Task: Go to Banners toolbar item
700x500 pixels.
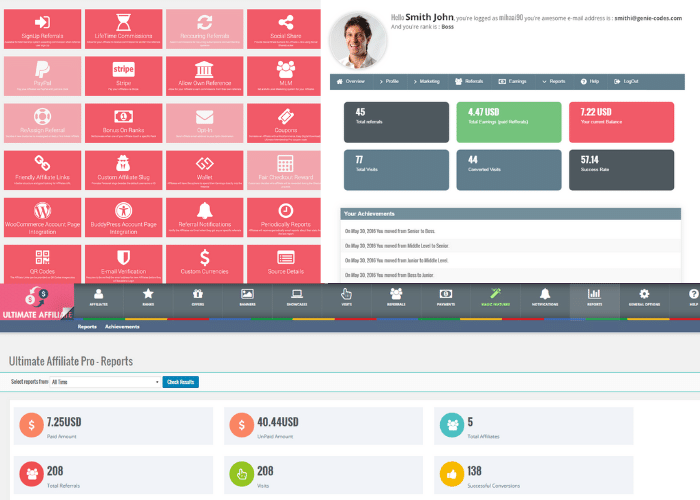Action: click(247, 298)
